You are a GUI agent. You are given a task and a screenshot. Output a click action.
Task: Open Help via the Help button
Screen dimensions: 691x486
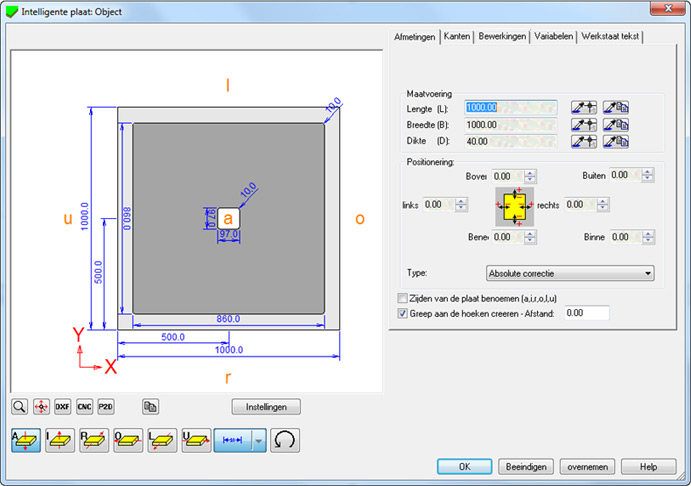(x=648, y=467)
